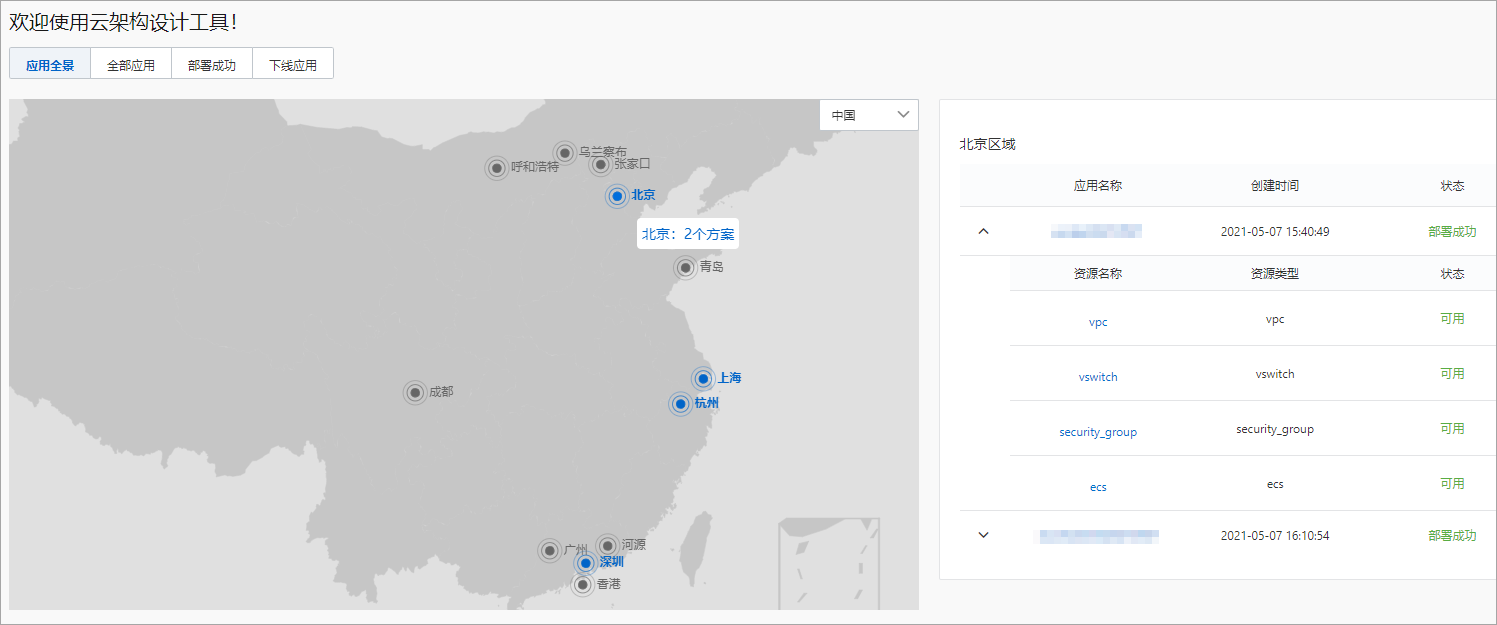This screenshot has width=1497, height=625.
Task: Open the vpc resource link
Action: 1098,322
